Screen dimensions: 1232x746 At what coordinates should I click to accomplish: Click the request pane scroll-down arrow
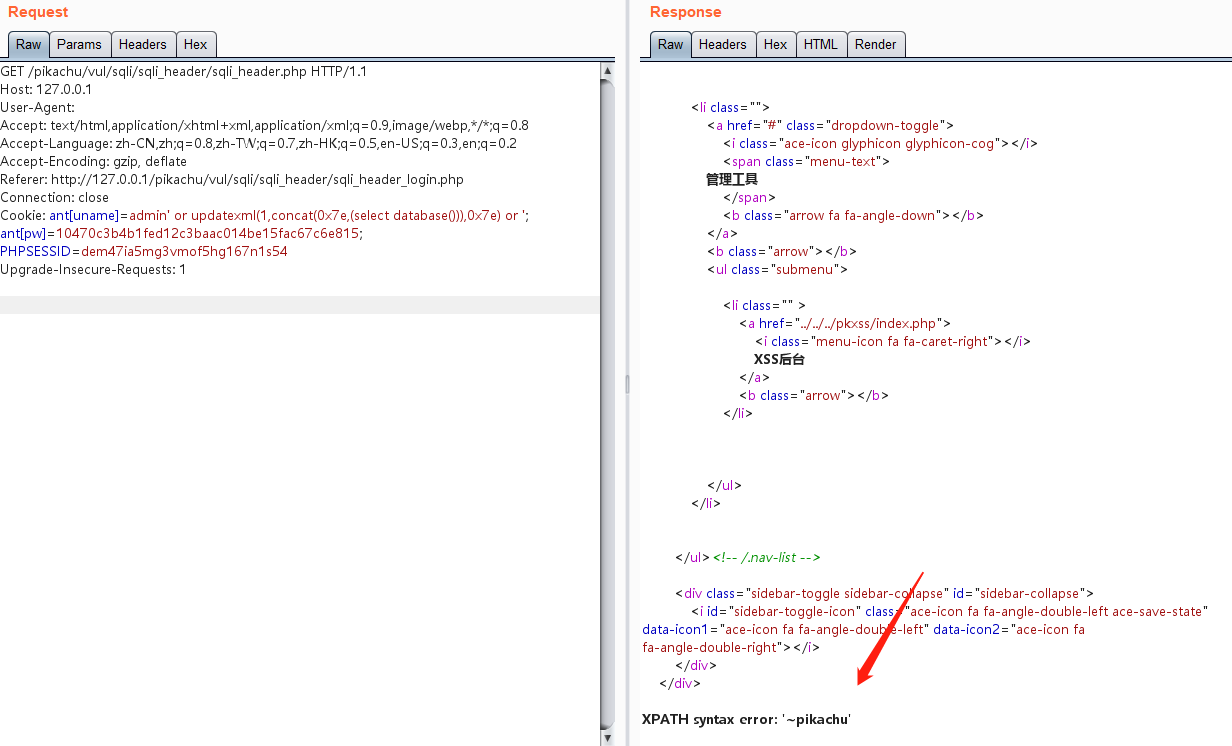(607, 738)
